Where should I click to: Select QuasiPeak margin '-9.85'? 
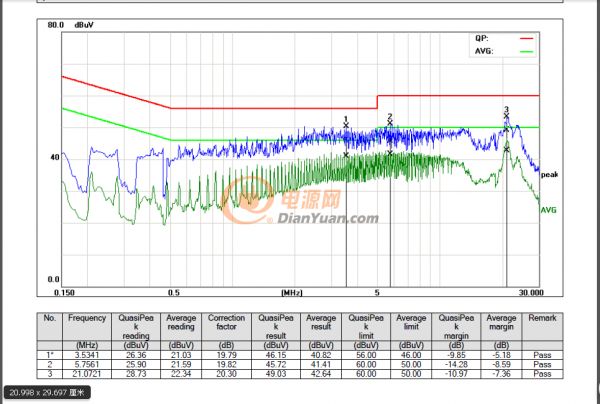pos(456,355)
